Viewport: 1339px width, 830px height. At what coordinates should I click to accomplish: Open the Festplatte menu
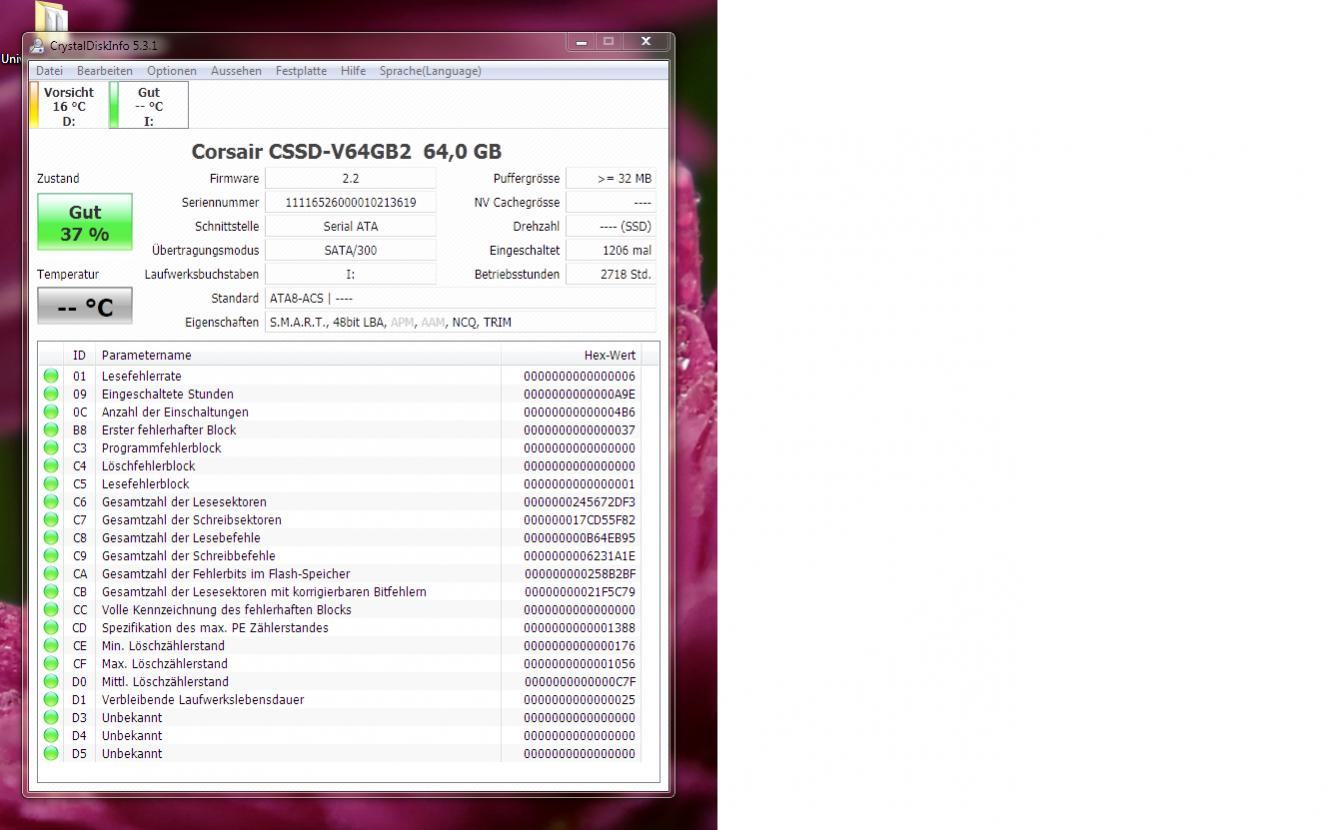pos(301,71)
